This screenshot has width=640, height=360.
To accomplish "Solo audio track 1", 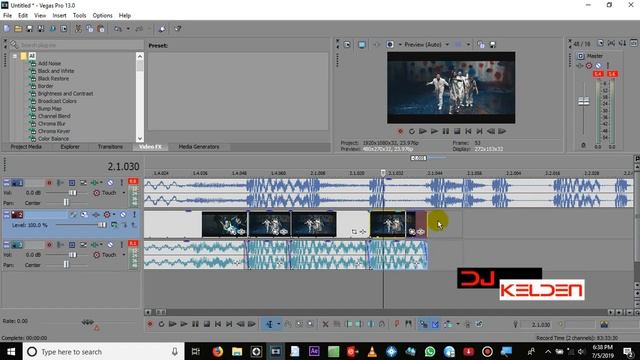I will [122, 182].
